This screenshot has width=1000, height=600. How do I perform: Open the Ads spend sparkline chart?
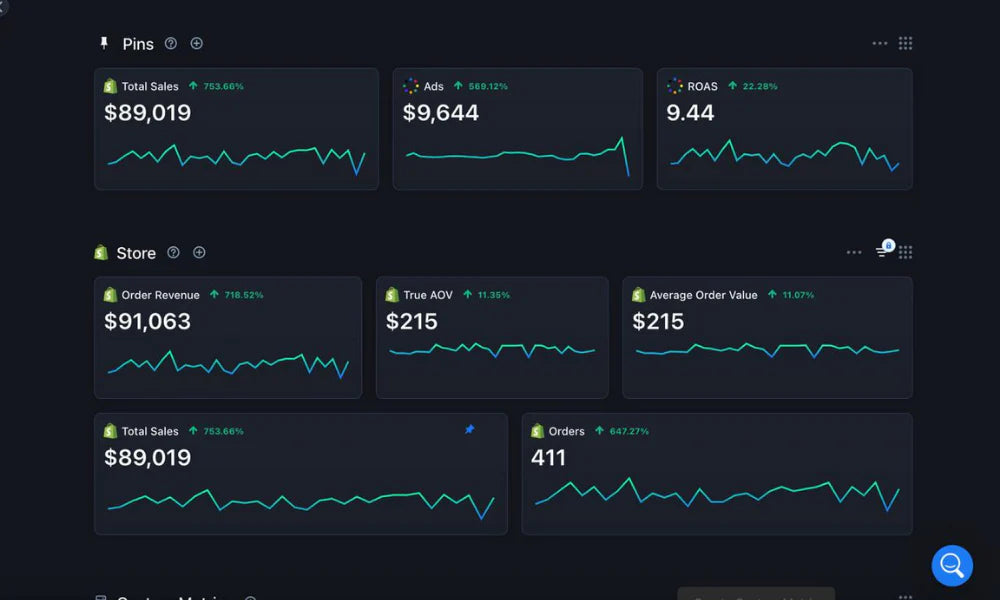pyautogui.click(x=517, y=156)
